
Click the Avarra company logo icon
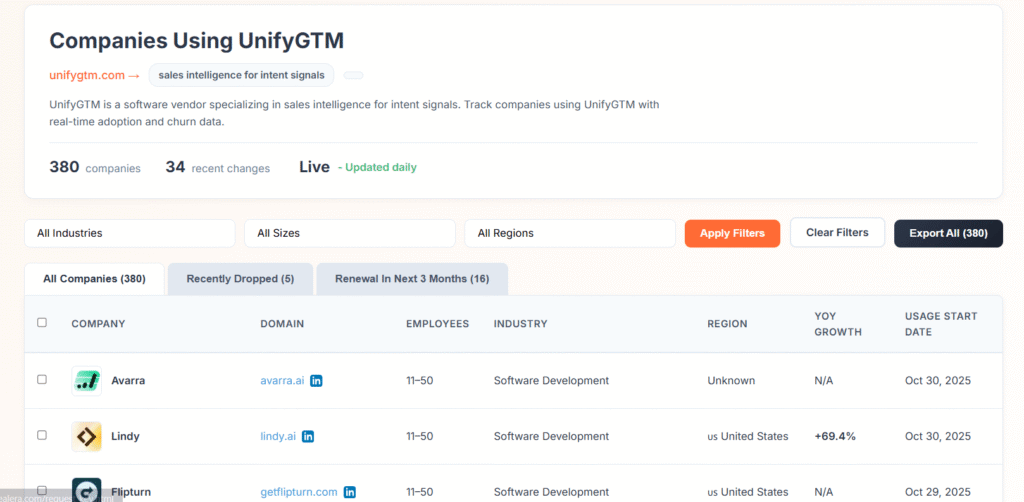point(87,380)
